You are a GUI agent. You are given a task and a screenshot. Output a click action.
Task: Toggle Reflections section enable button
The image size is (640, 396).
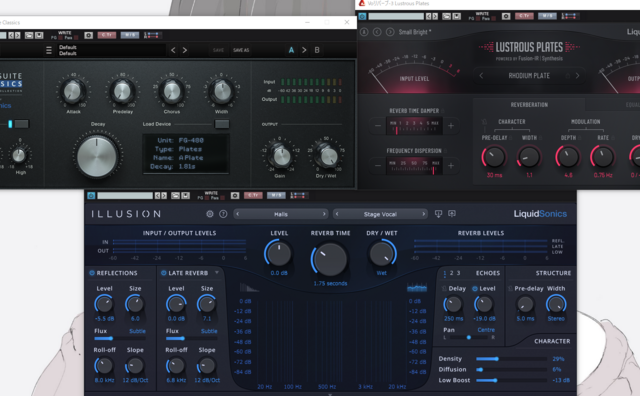click(92, 273)
